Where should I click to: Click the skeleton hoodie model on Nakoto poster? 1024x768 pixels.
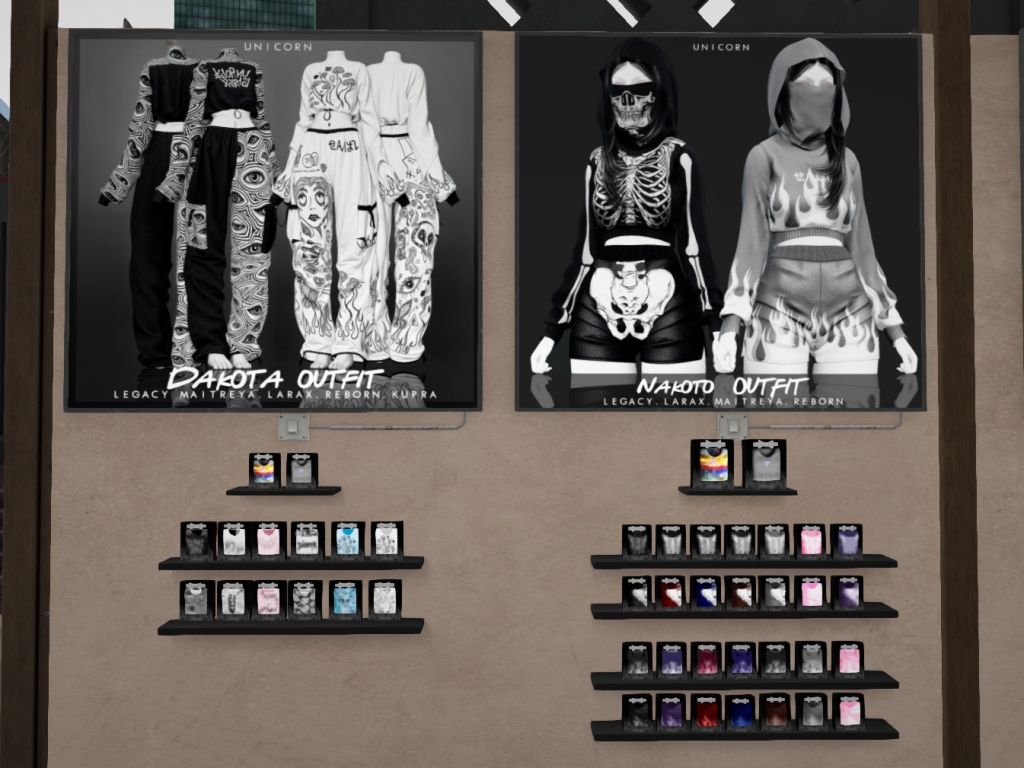632,220
